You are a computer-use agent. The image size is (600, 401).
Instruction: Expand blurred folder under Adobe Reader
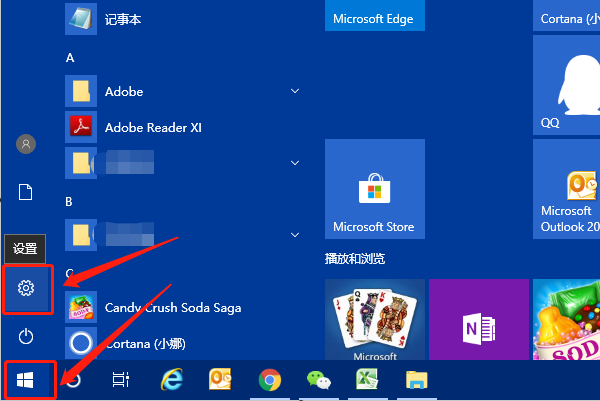(295, 163)
